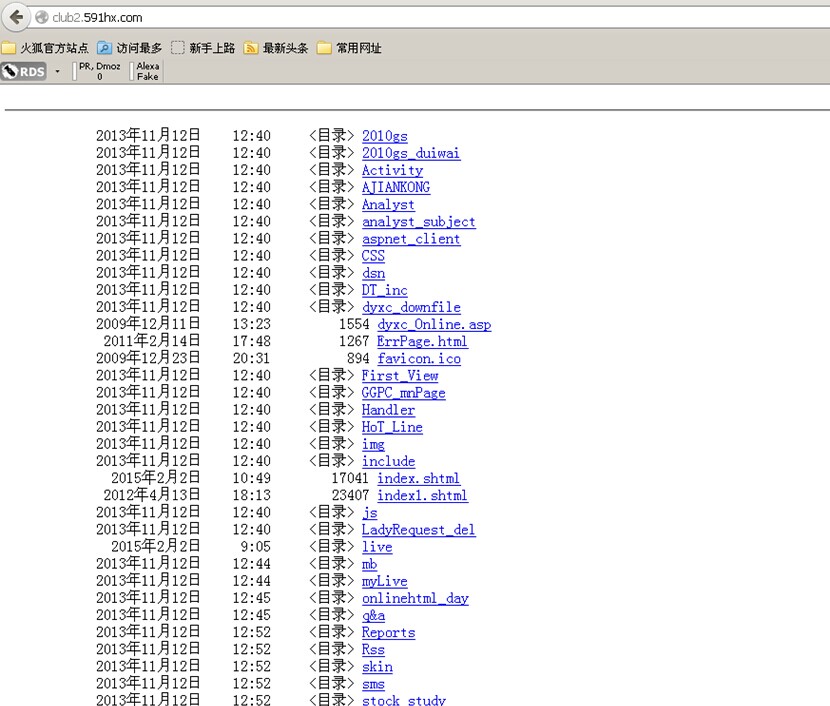This screenshot has width=830, height=706.
Task: Click the date 2012年4月13日
Action: pyautogui.click(x=152, y=495)
